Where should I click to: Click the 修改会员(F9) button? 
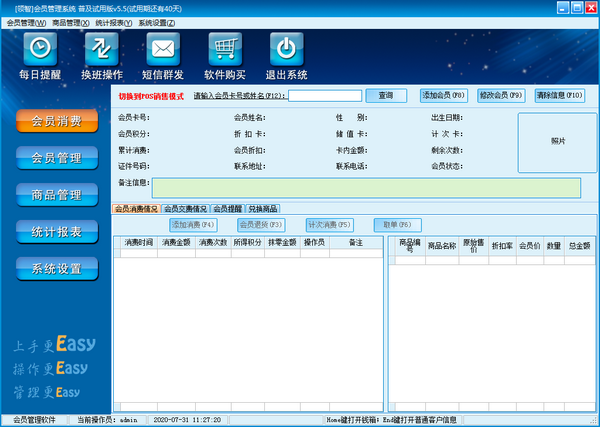501,96
